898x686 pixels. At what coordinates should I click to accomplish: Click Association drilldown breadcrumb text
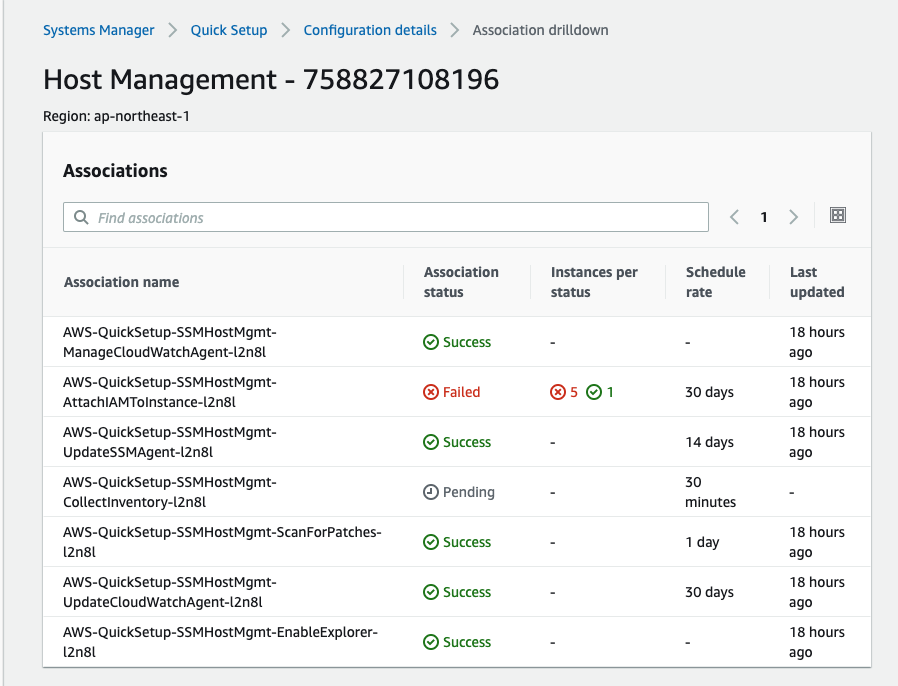point(540,30)
